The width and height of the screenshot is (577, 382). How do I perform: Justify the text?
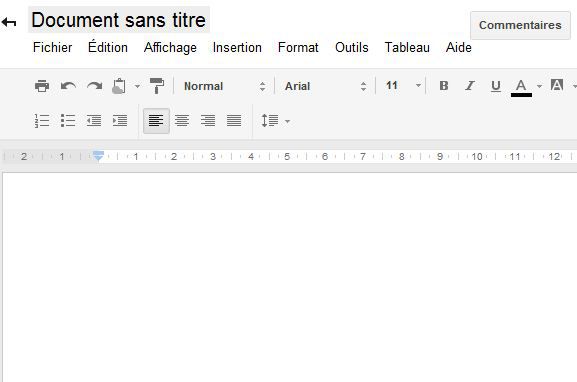234,121
